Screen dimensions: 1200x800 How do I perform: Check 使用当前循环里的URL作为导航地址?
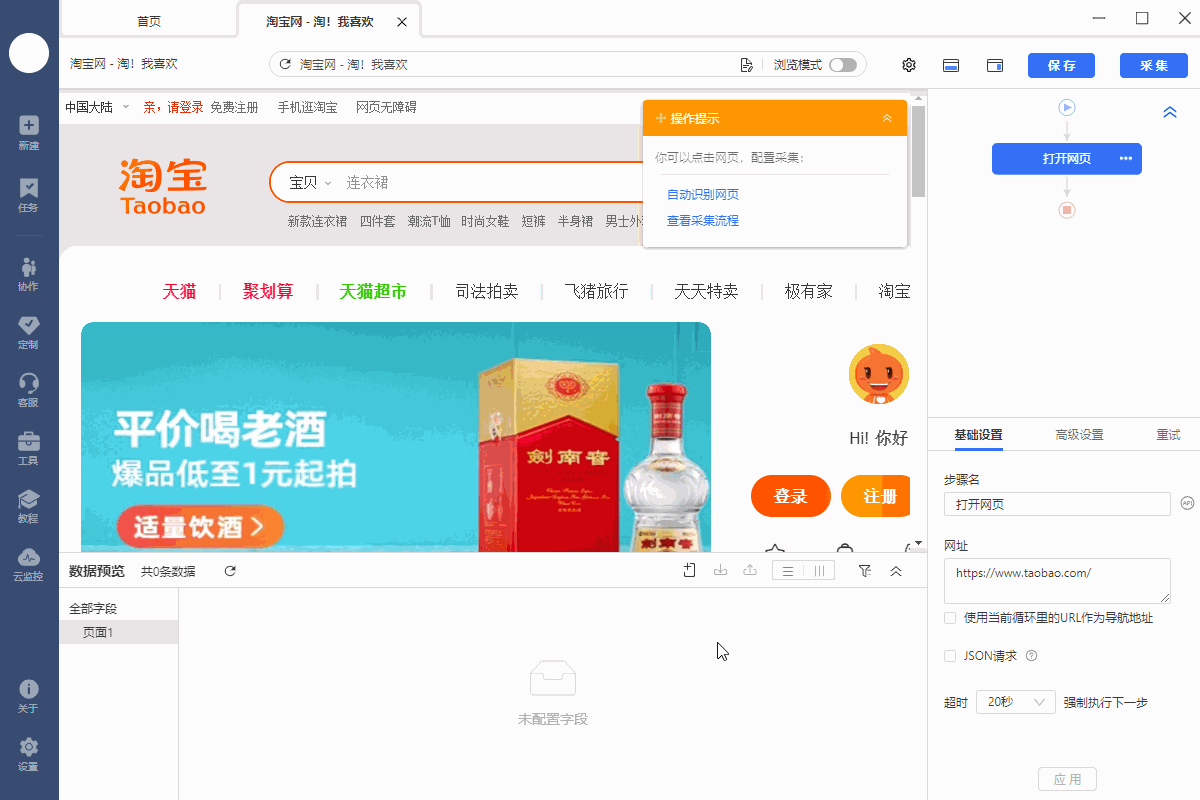coord(950,618)
